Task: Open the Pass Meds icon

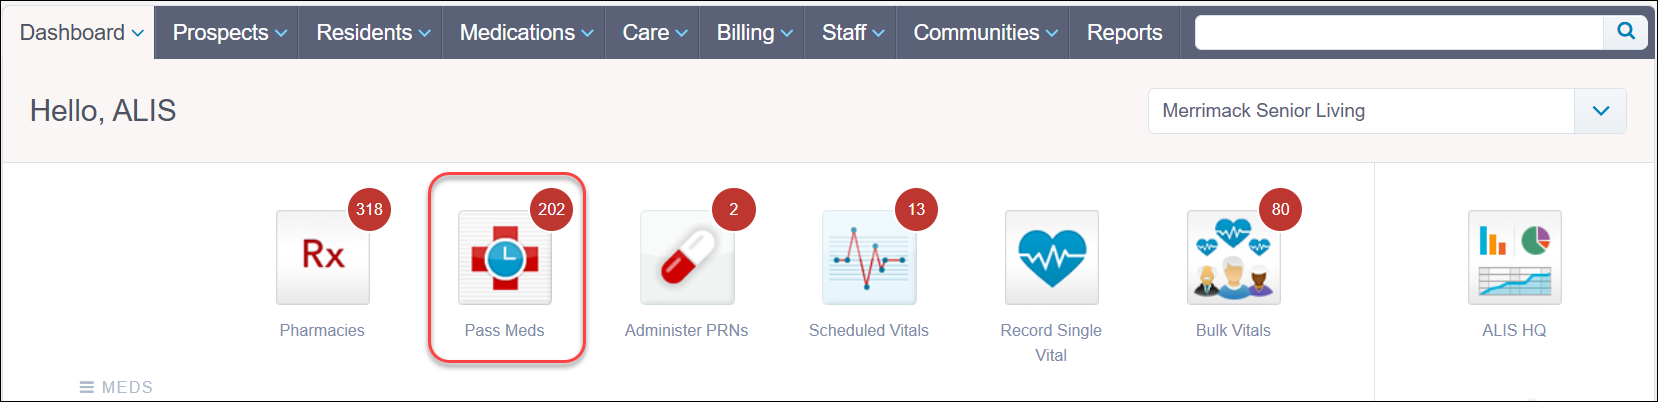Action: pos(505,257)
